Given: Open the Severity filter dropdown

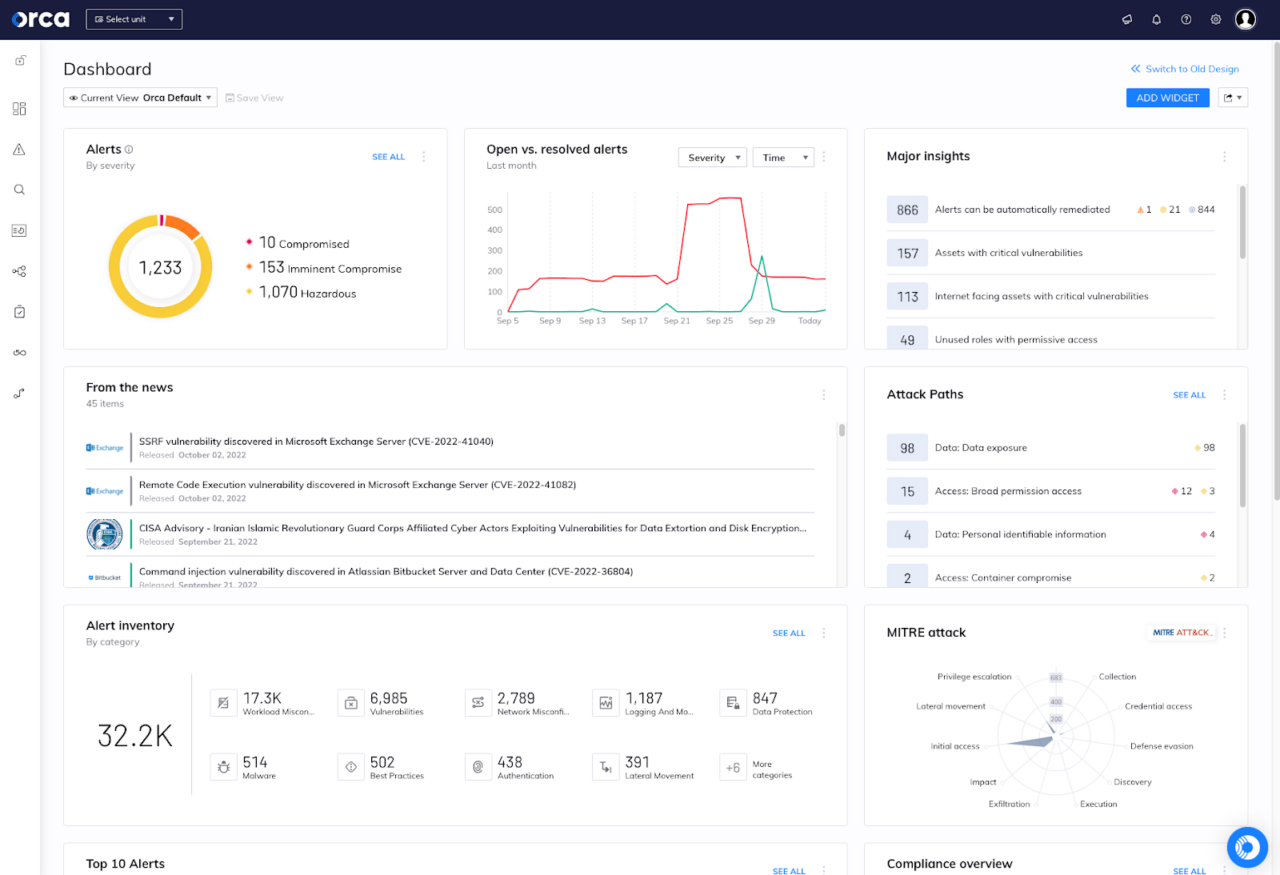Looking at the screenshot, I should click(712, 158).
